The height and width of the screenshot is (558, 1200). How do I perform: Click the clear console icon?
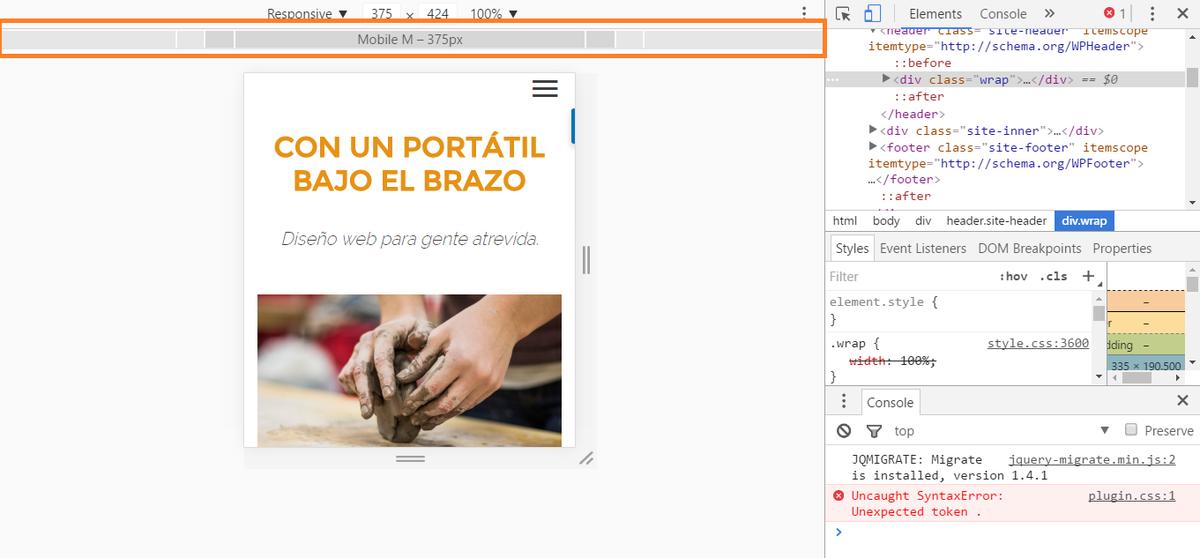click(844, 431)
